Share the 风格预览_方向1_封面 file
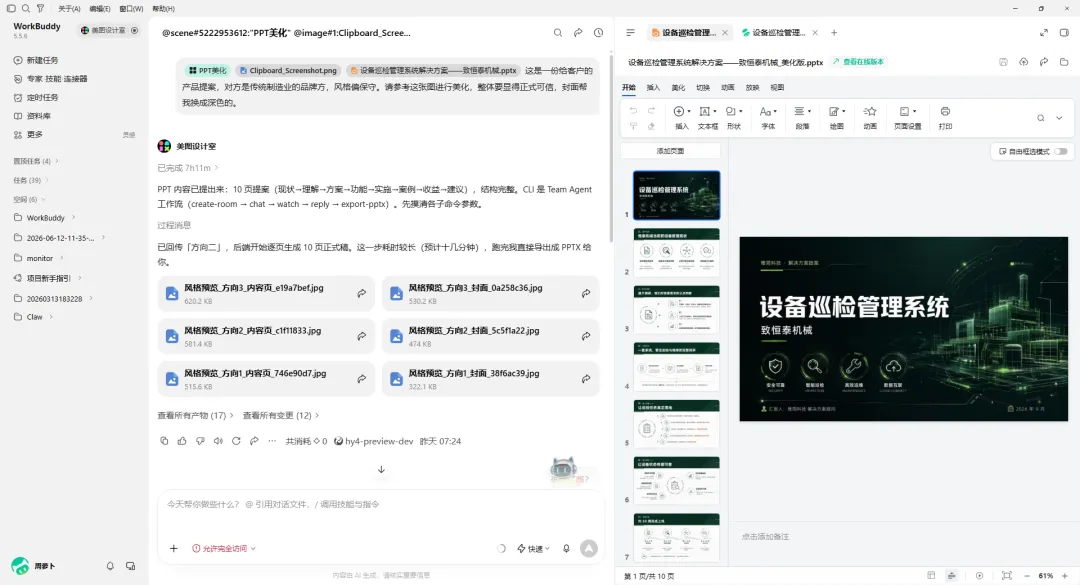Screen dimensions: 1080x585 586,379
